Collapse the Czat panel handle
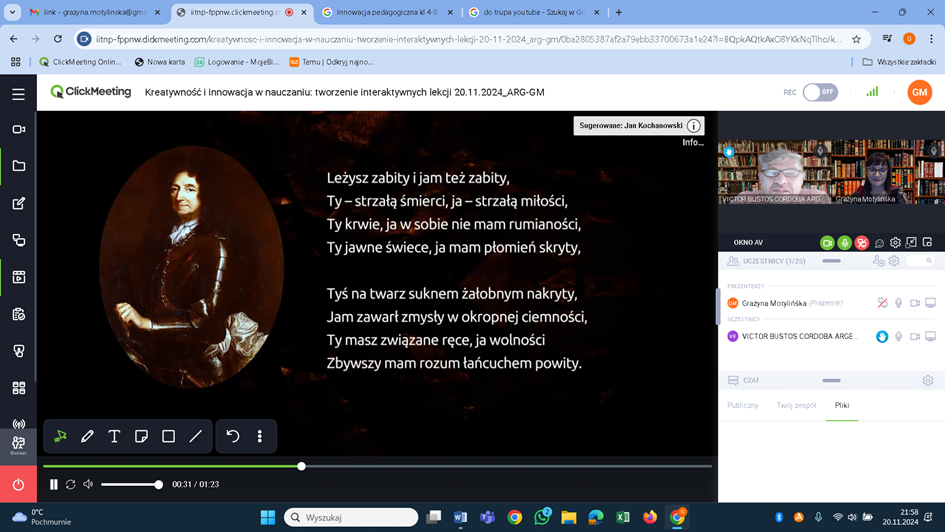This screenshot has width=945, height=532. click(831, 380)
